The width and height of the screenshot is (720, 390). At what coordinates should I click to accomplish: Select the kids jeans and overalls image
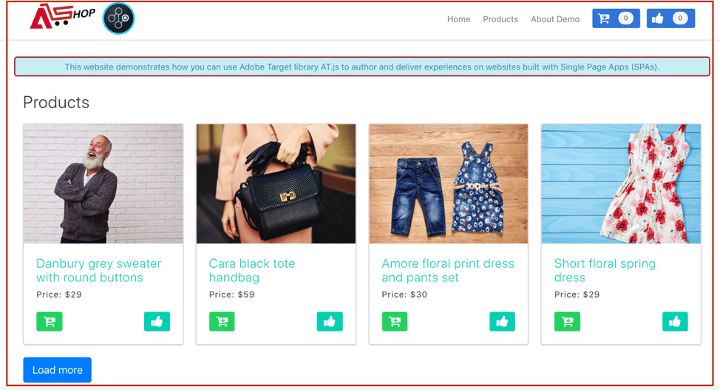449,183
